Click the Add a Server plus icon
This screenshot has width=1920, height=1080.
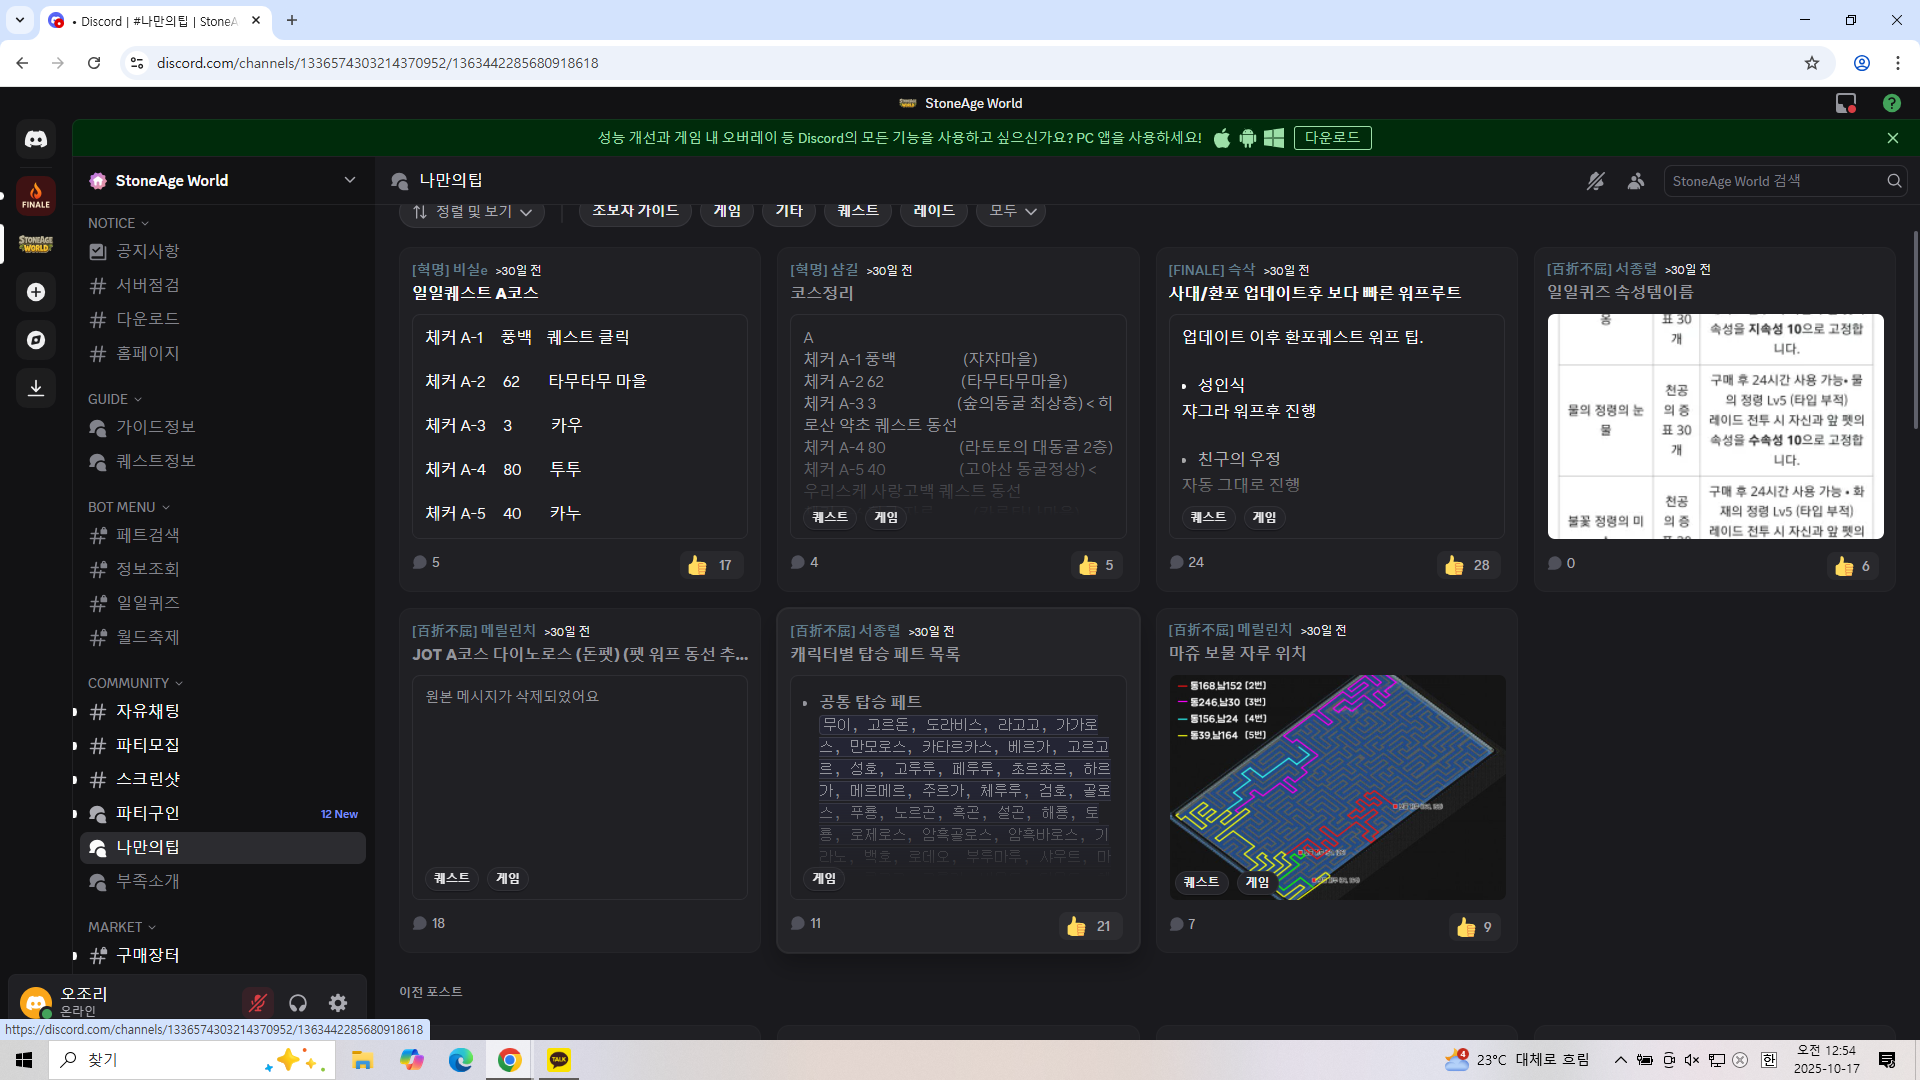coord(36,292)
